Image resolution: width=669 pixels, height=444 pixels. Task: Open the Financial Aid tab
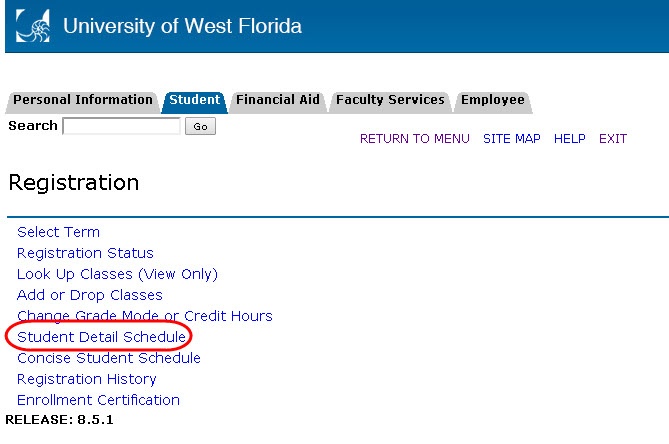[x=278, y=100]
